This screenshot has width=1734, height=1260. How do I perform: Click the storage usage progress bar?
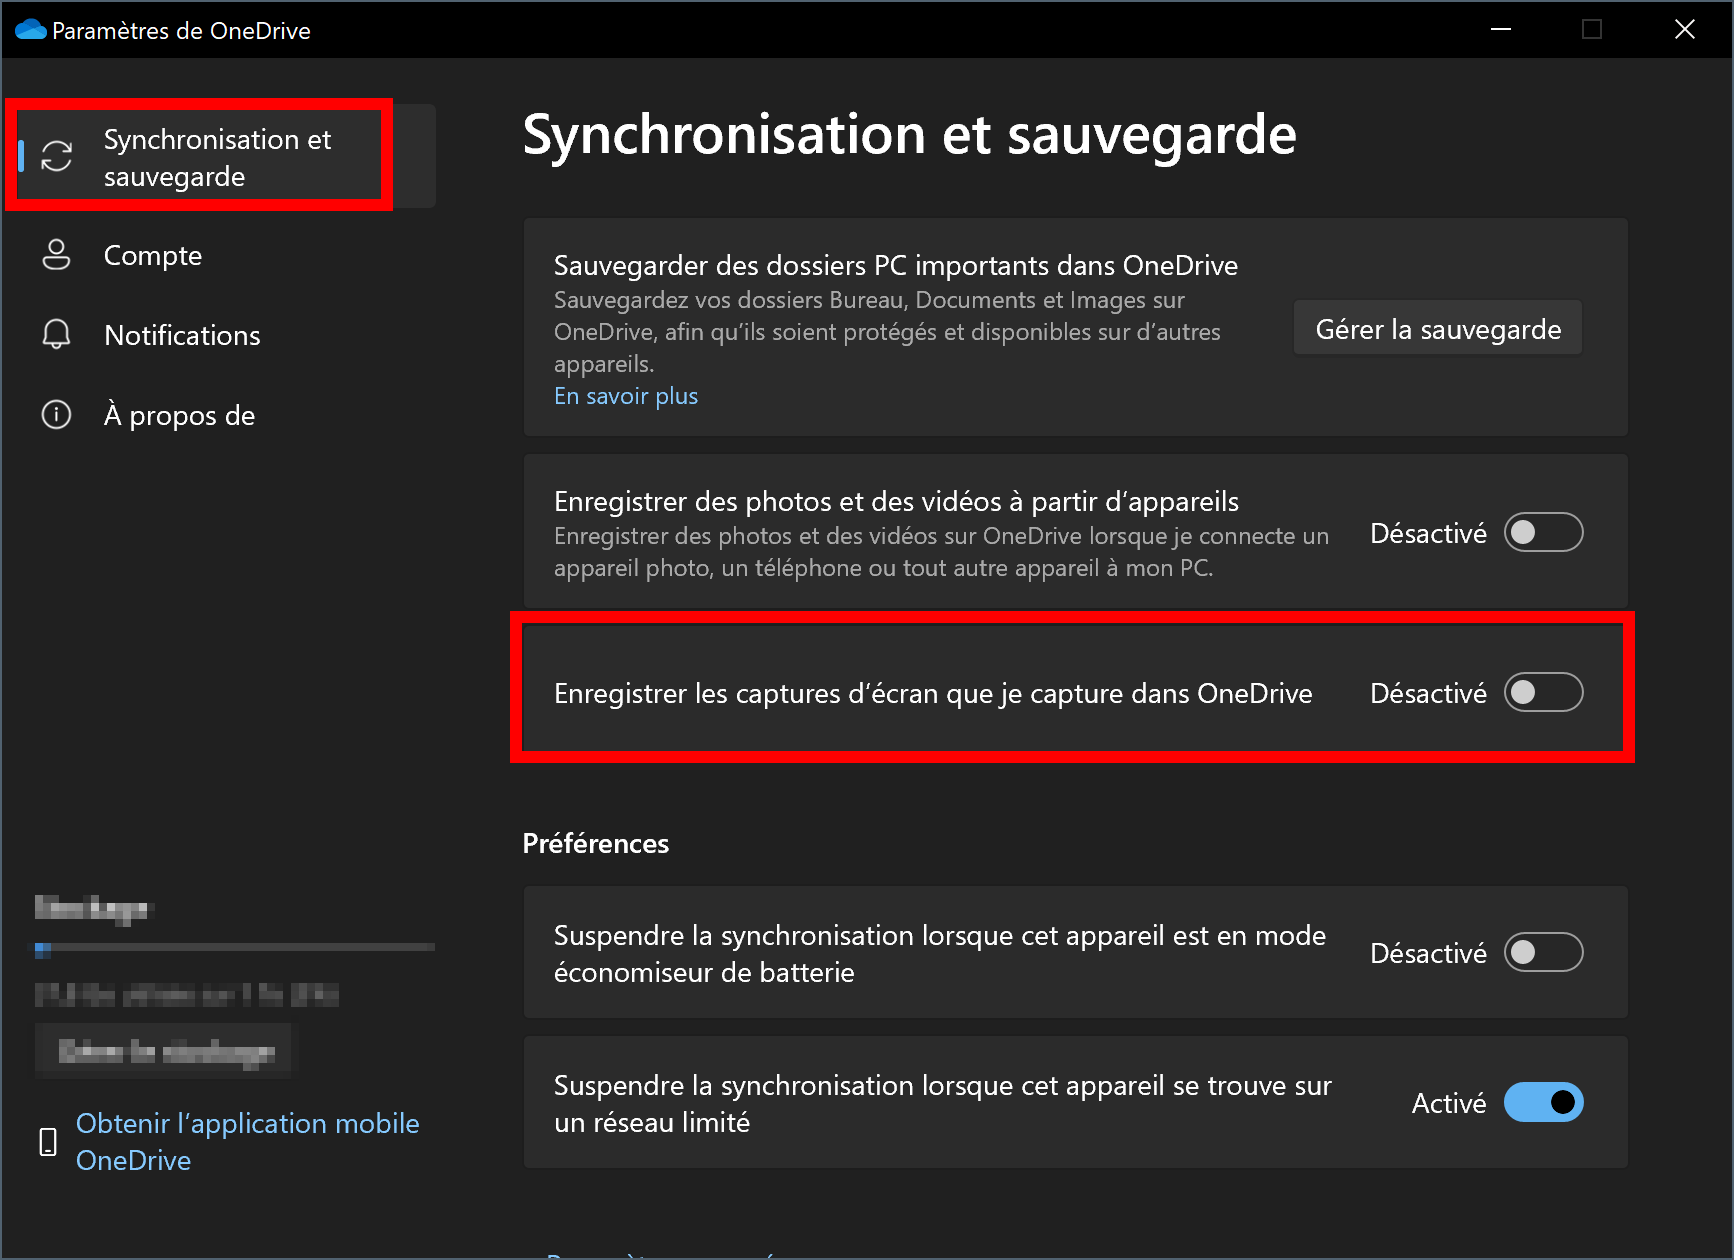point(235,947)
